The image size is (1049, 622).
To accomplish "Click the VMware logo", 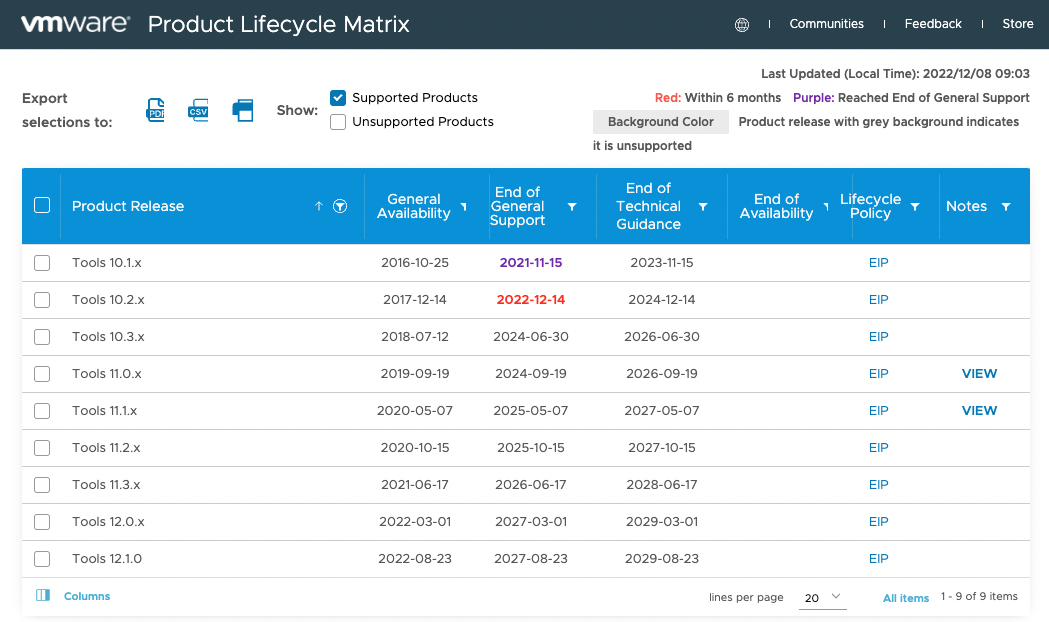I will pos(75,24).
